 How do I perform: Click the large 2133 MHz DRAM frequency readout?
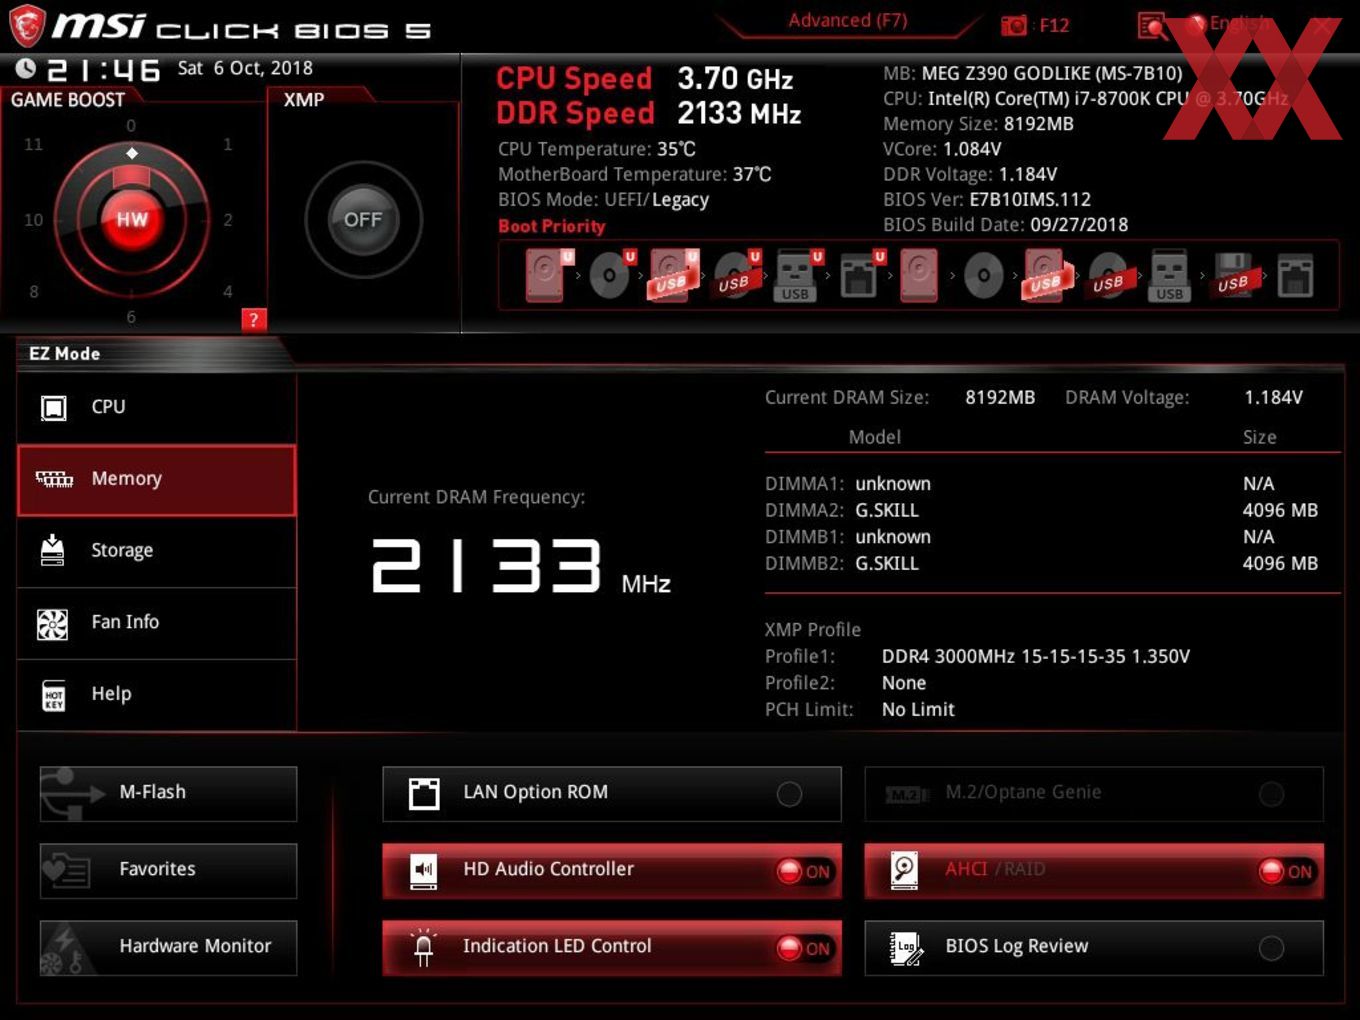point(520,567)
